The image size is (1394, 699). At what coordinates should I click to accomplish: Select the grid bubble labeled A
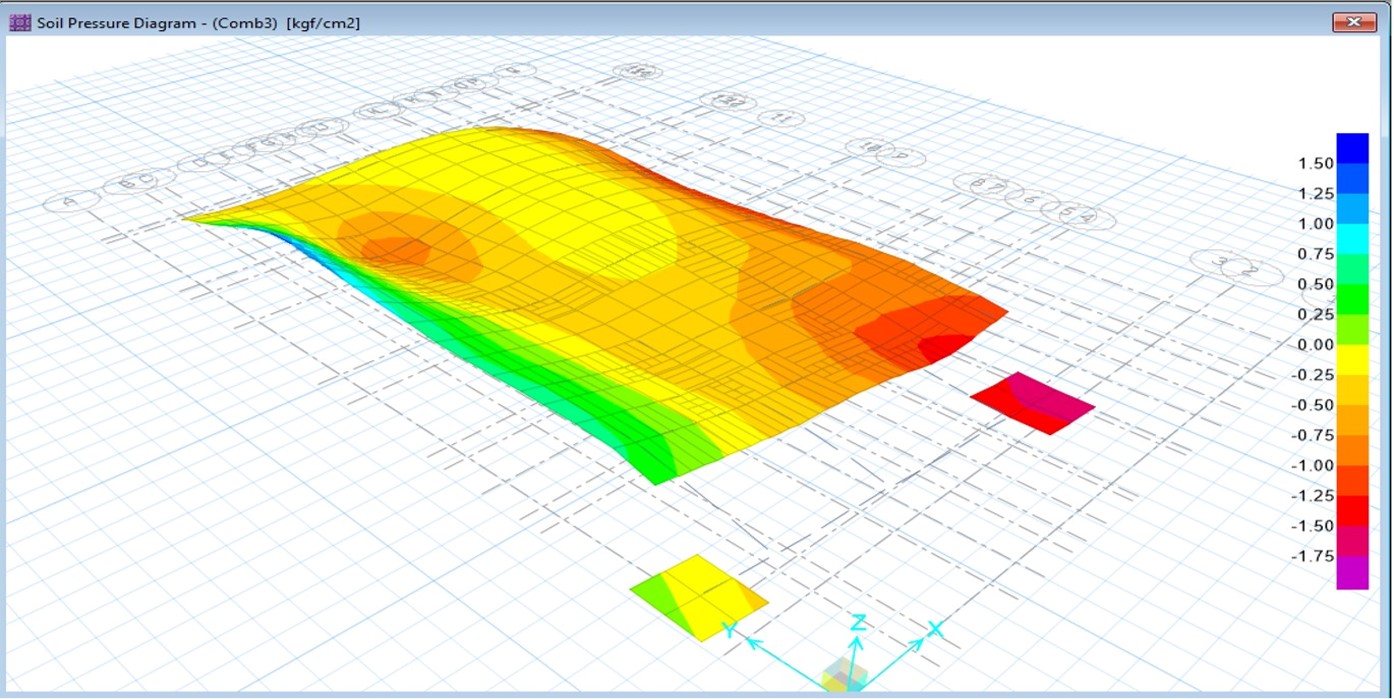tap(69, 202)
